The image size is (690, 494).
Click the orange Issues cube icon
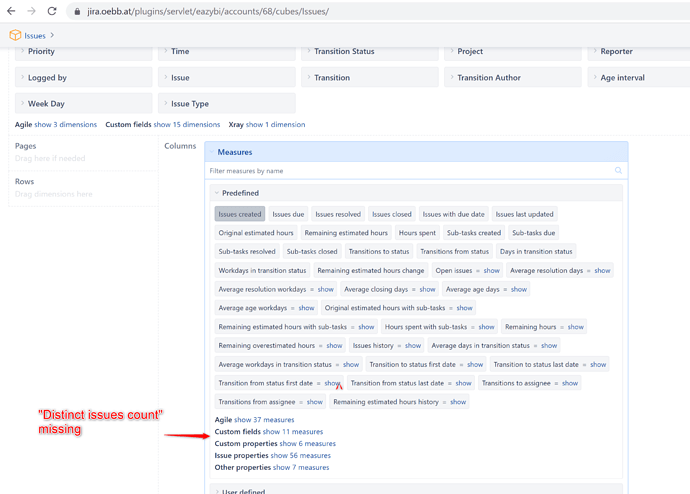[x=15, y=35]
